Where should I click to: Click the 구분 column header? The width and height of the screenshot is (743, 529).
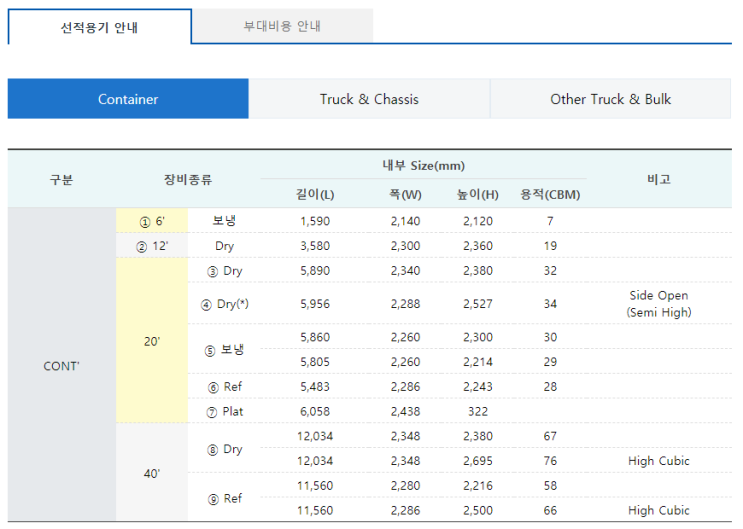coord(62,179)
